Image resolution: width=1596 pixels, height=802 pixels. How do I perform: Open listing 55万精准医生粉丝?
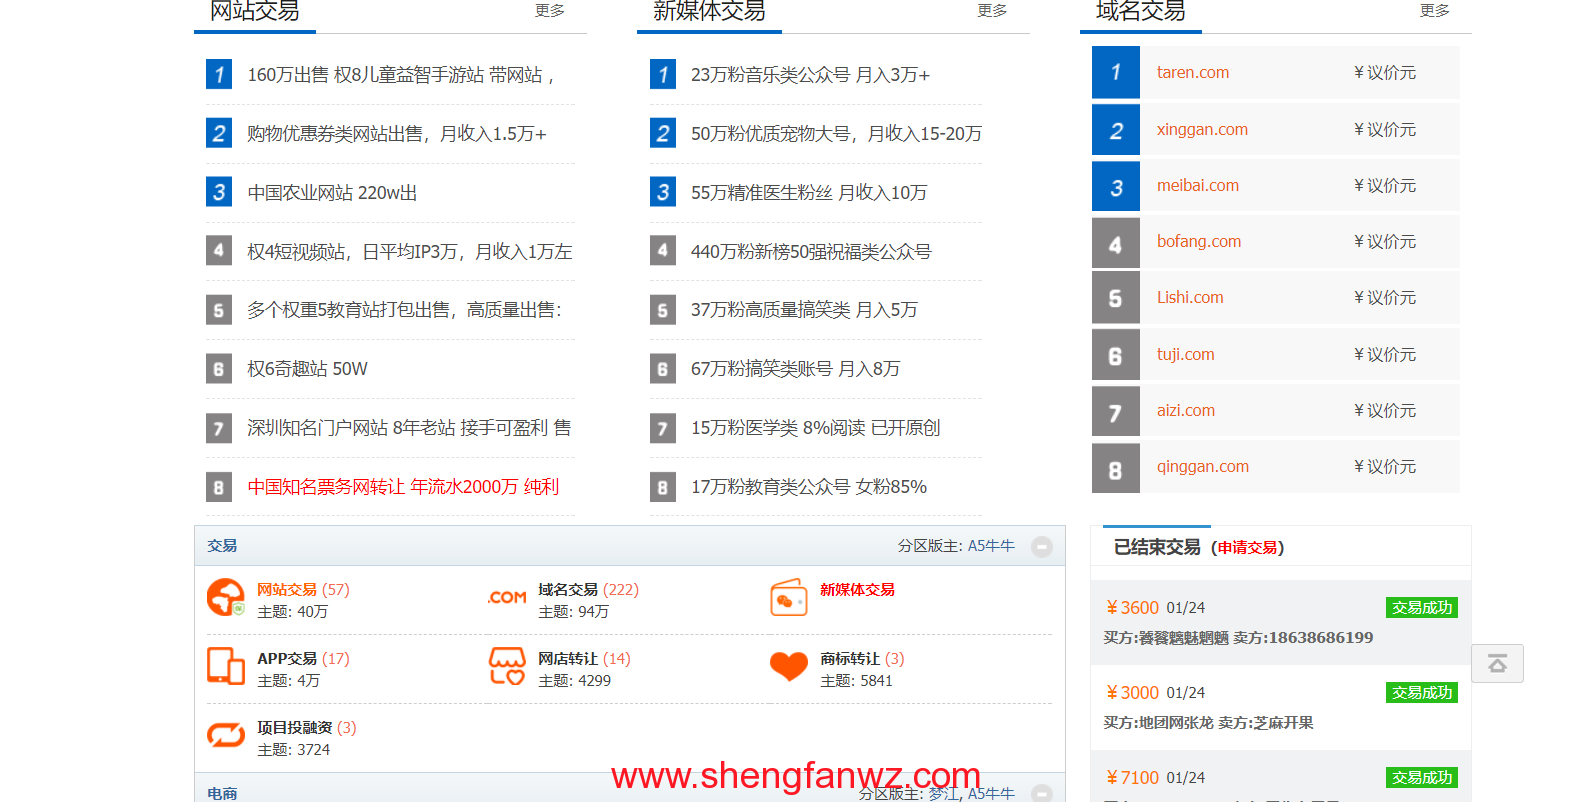point(809,193)
